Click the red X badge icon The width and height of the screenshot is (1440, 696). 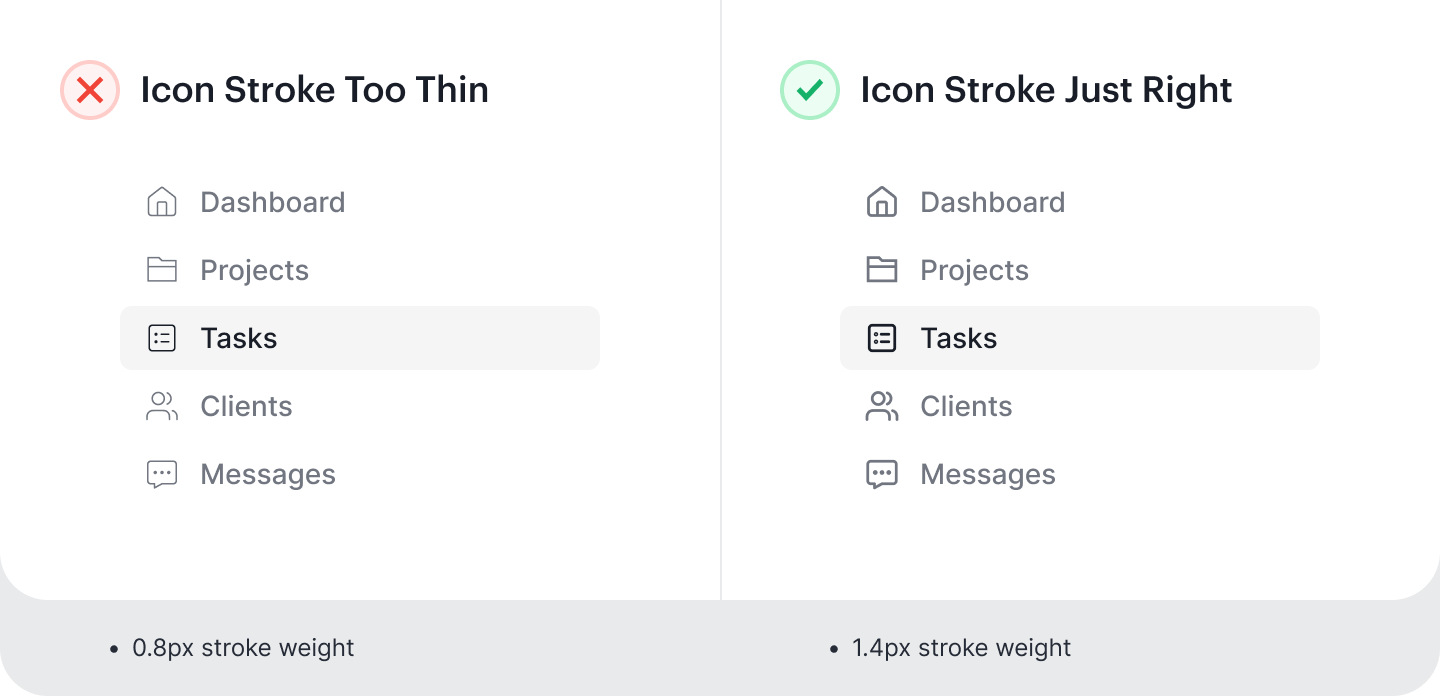90,90
